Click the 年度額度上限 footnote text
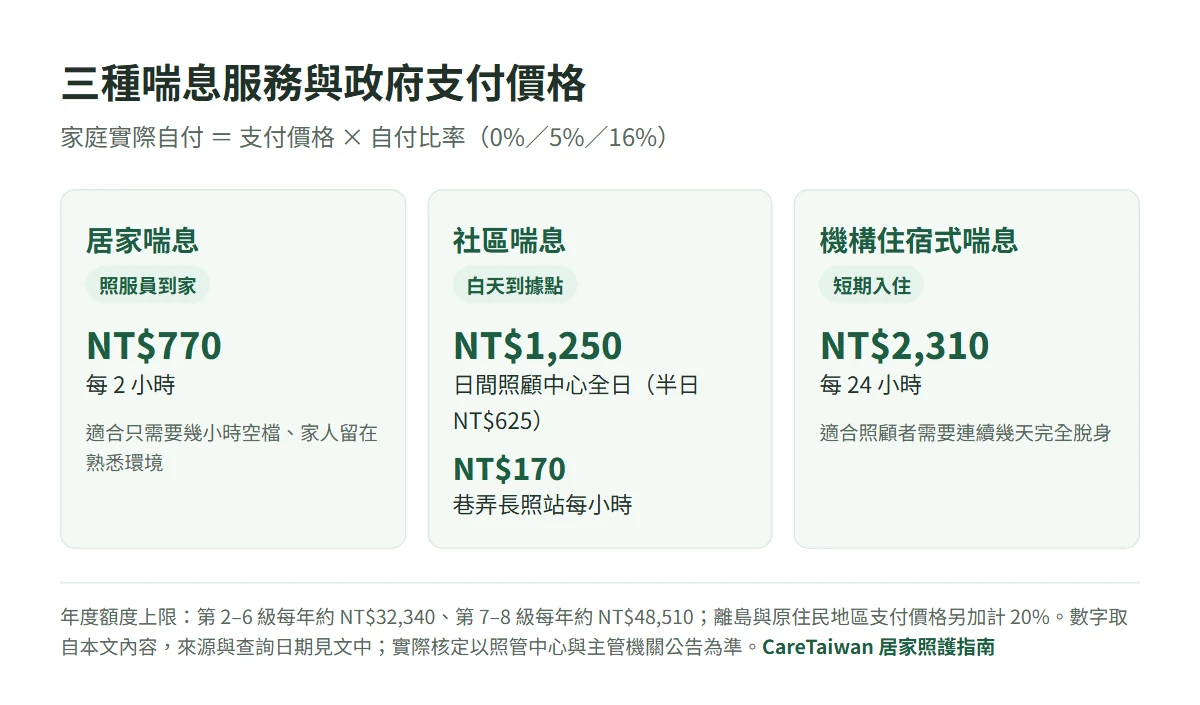This screenshot has width=1200, height=705. click(x=594, y=632)
